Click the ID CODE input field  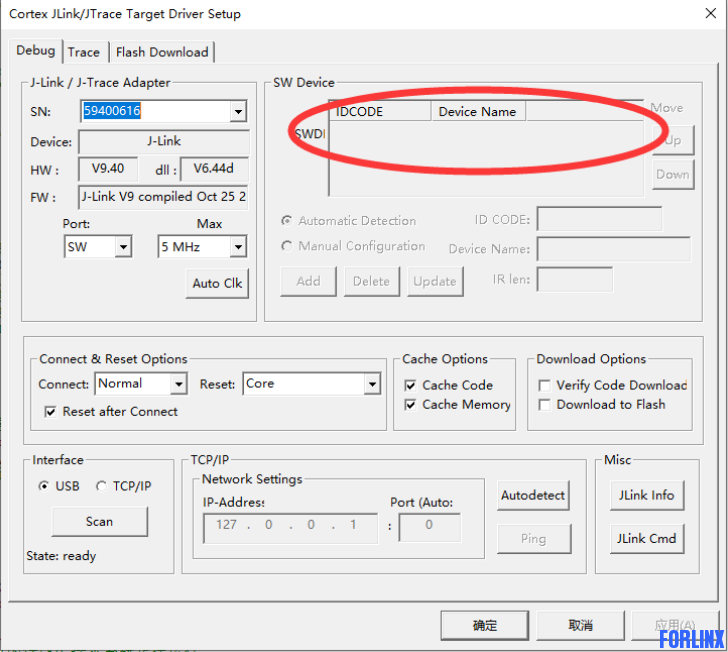pyautogui.click(x=599, y=219)
